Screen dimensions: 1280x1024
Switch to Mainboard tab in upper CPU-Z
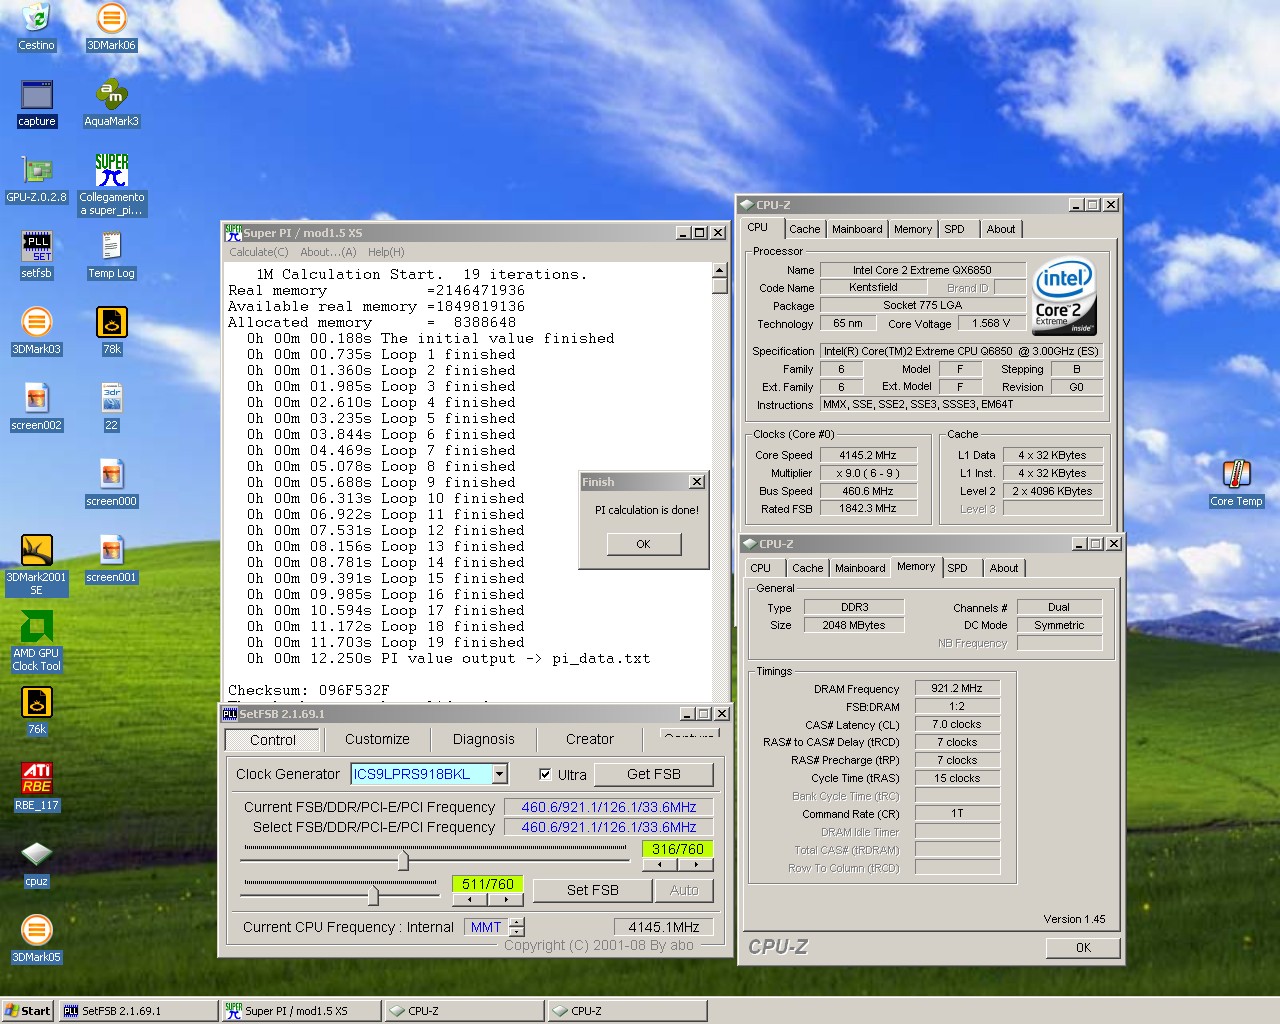click(x=857, y=229)
